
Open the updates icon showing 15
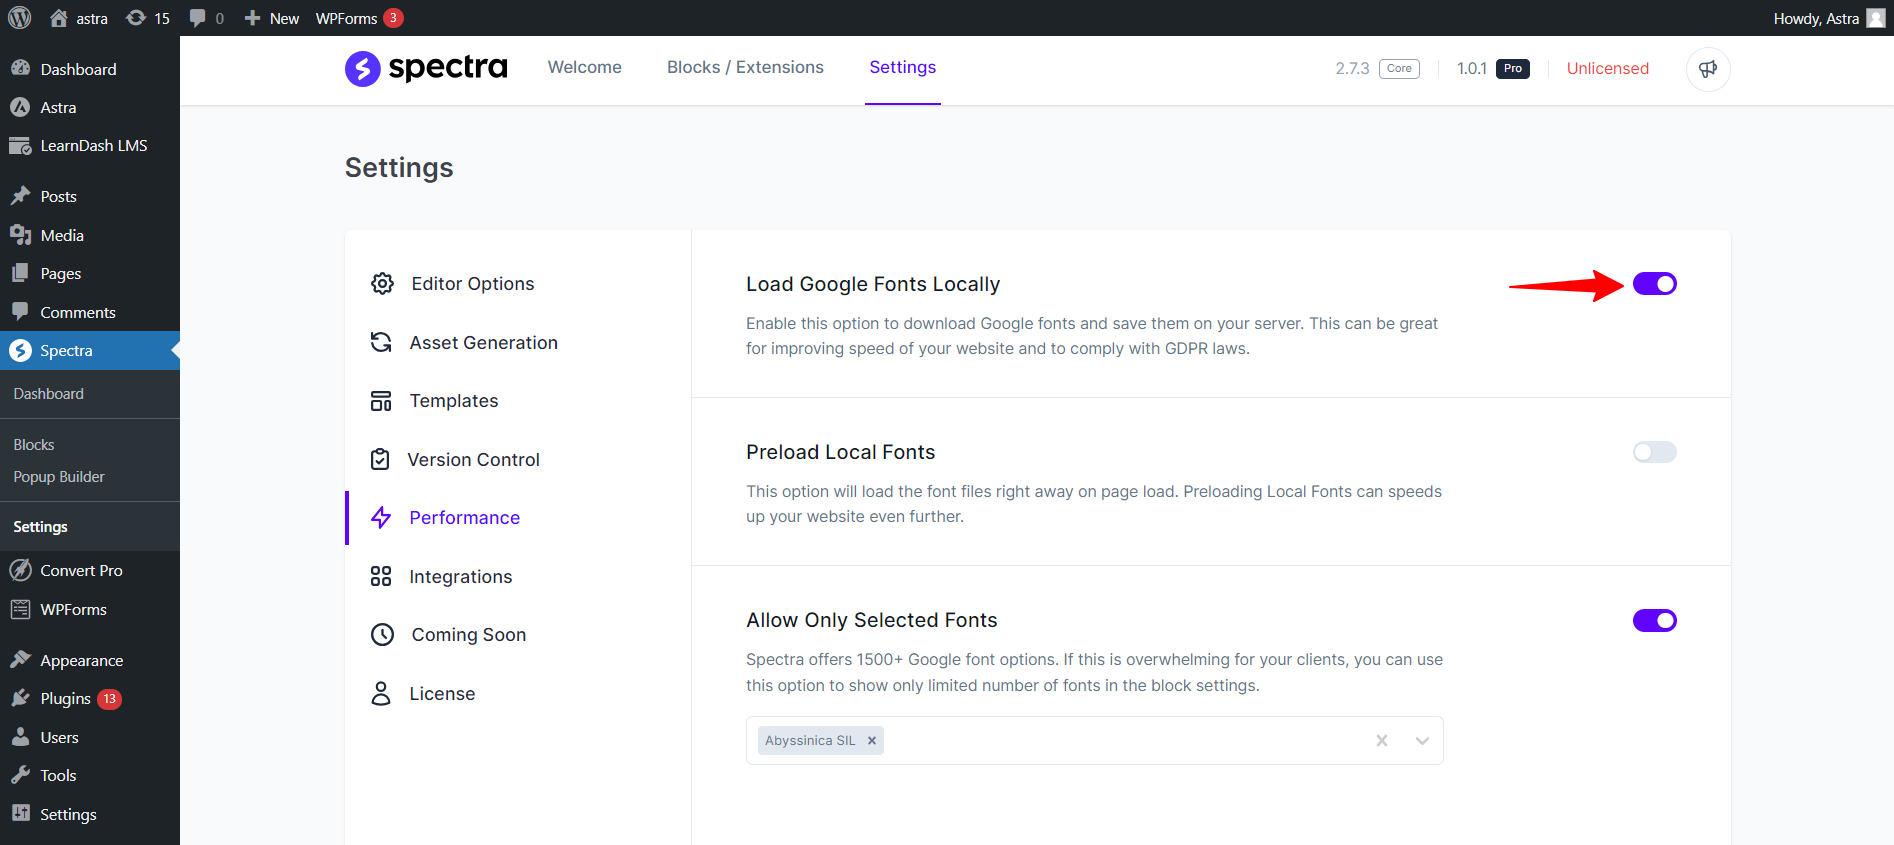[147, 18]
